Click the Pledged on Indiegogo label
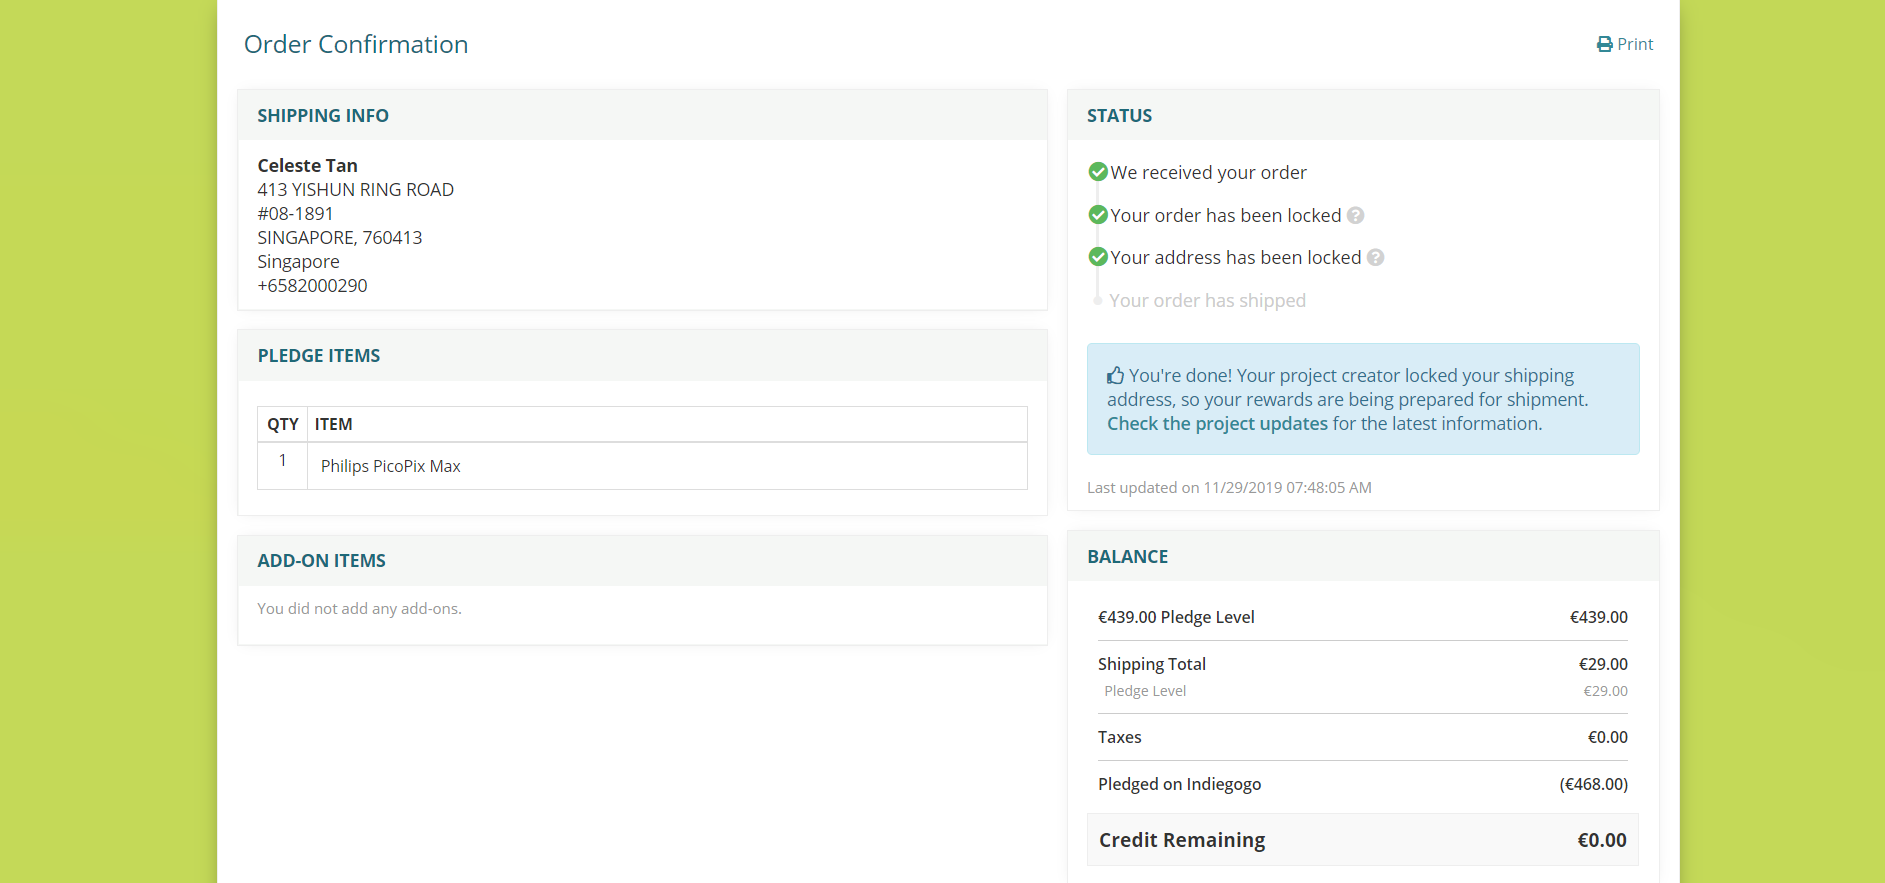 [x=1179, y=784]
